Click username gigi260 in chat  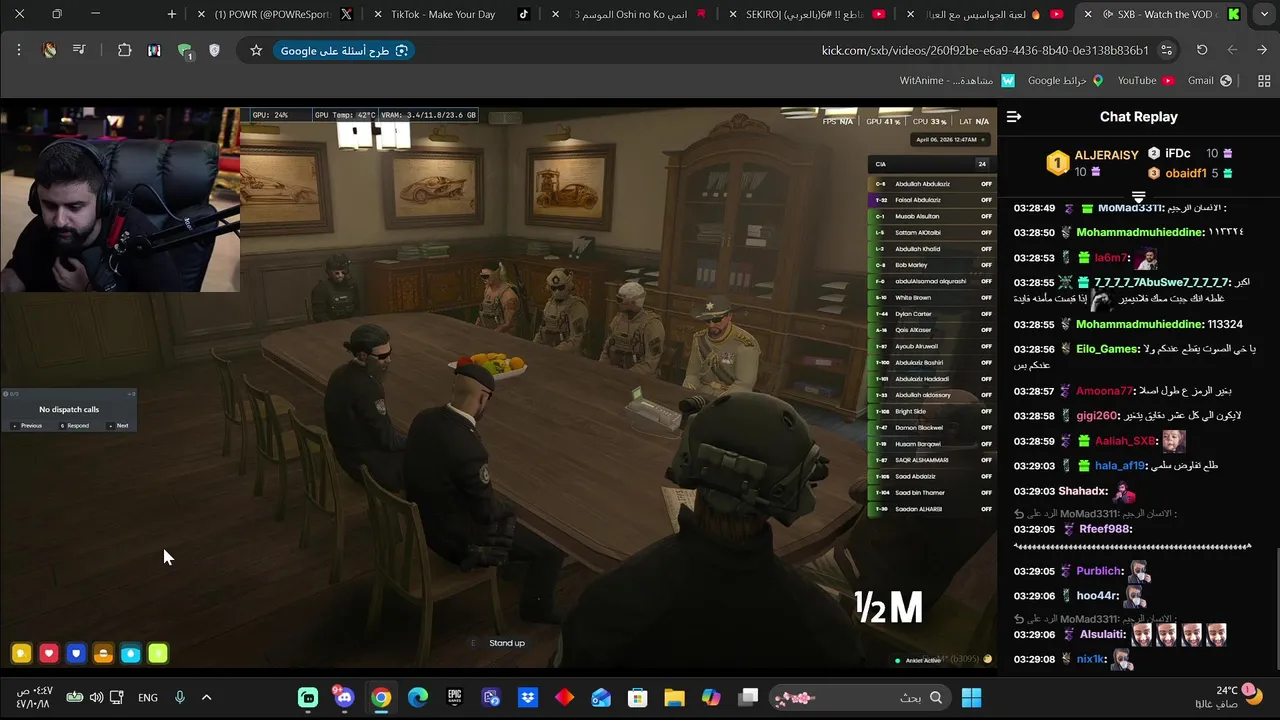coord(1096,415)
